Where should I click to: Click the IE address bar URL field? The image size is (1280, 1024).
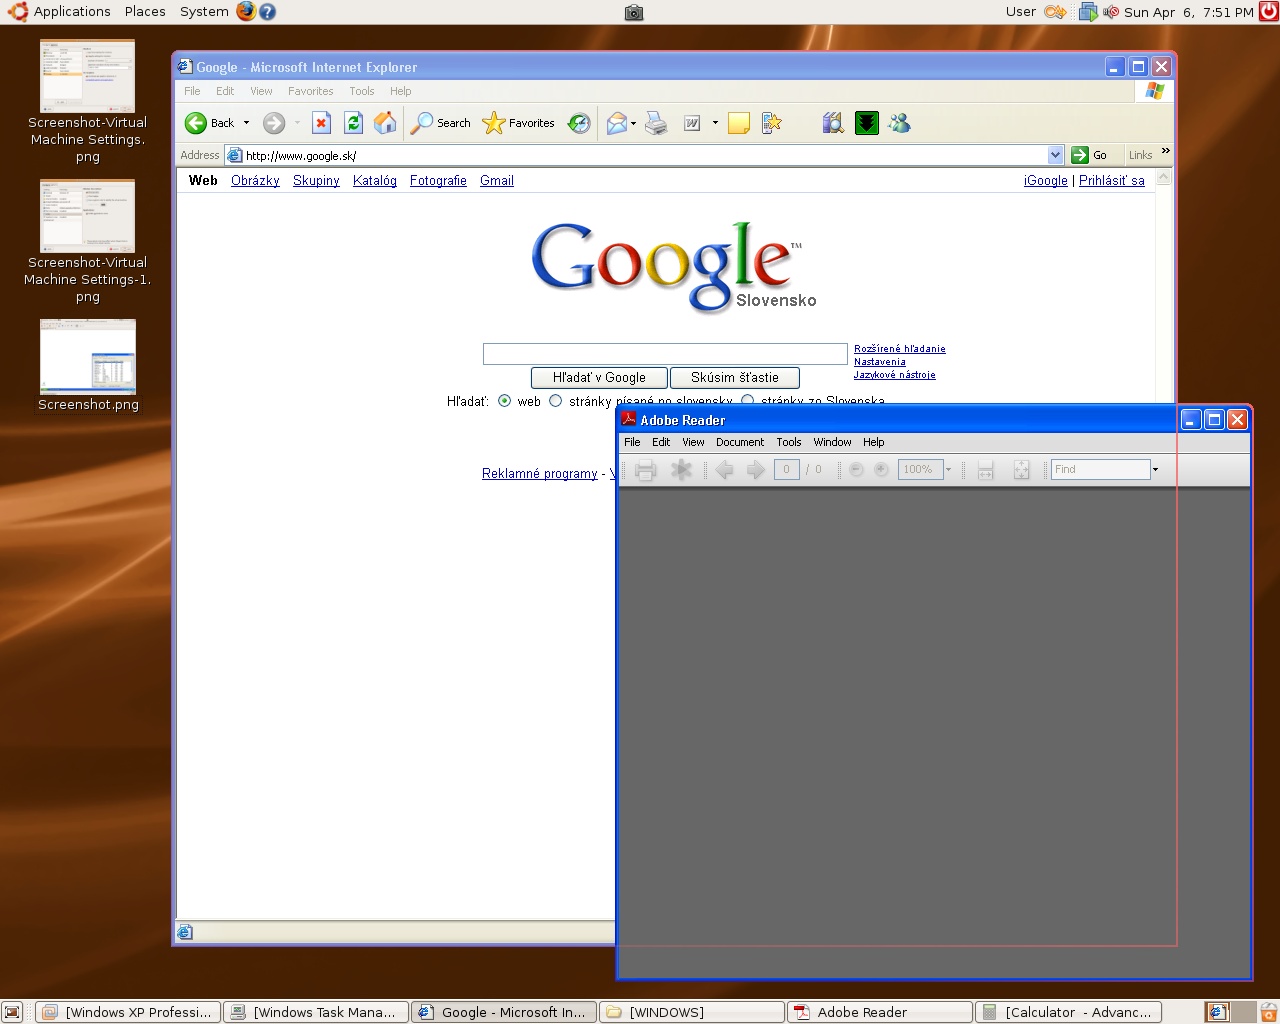click(x=645, y=155)
